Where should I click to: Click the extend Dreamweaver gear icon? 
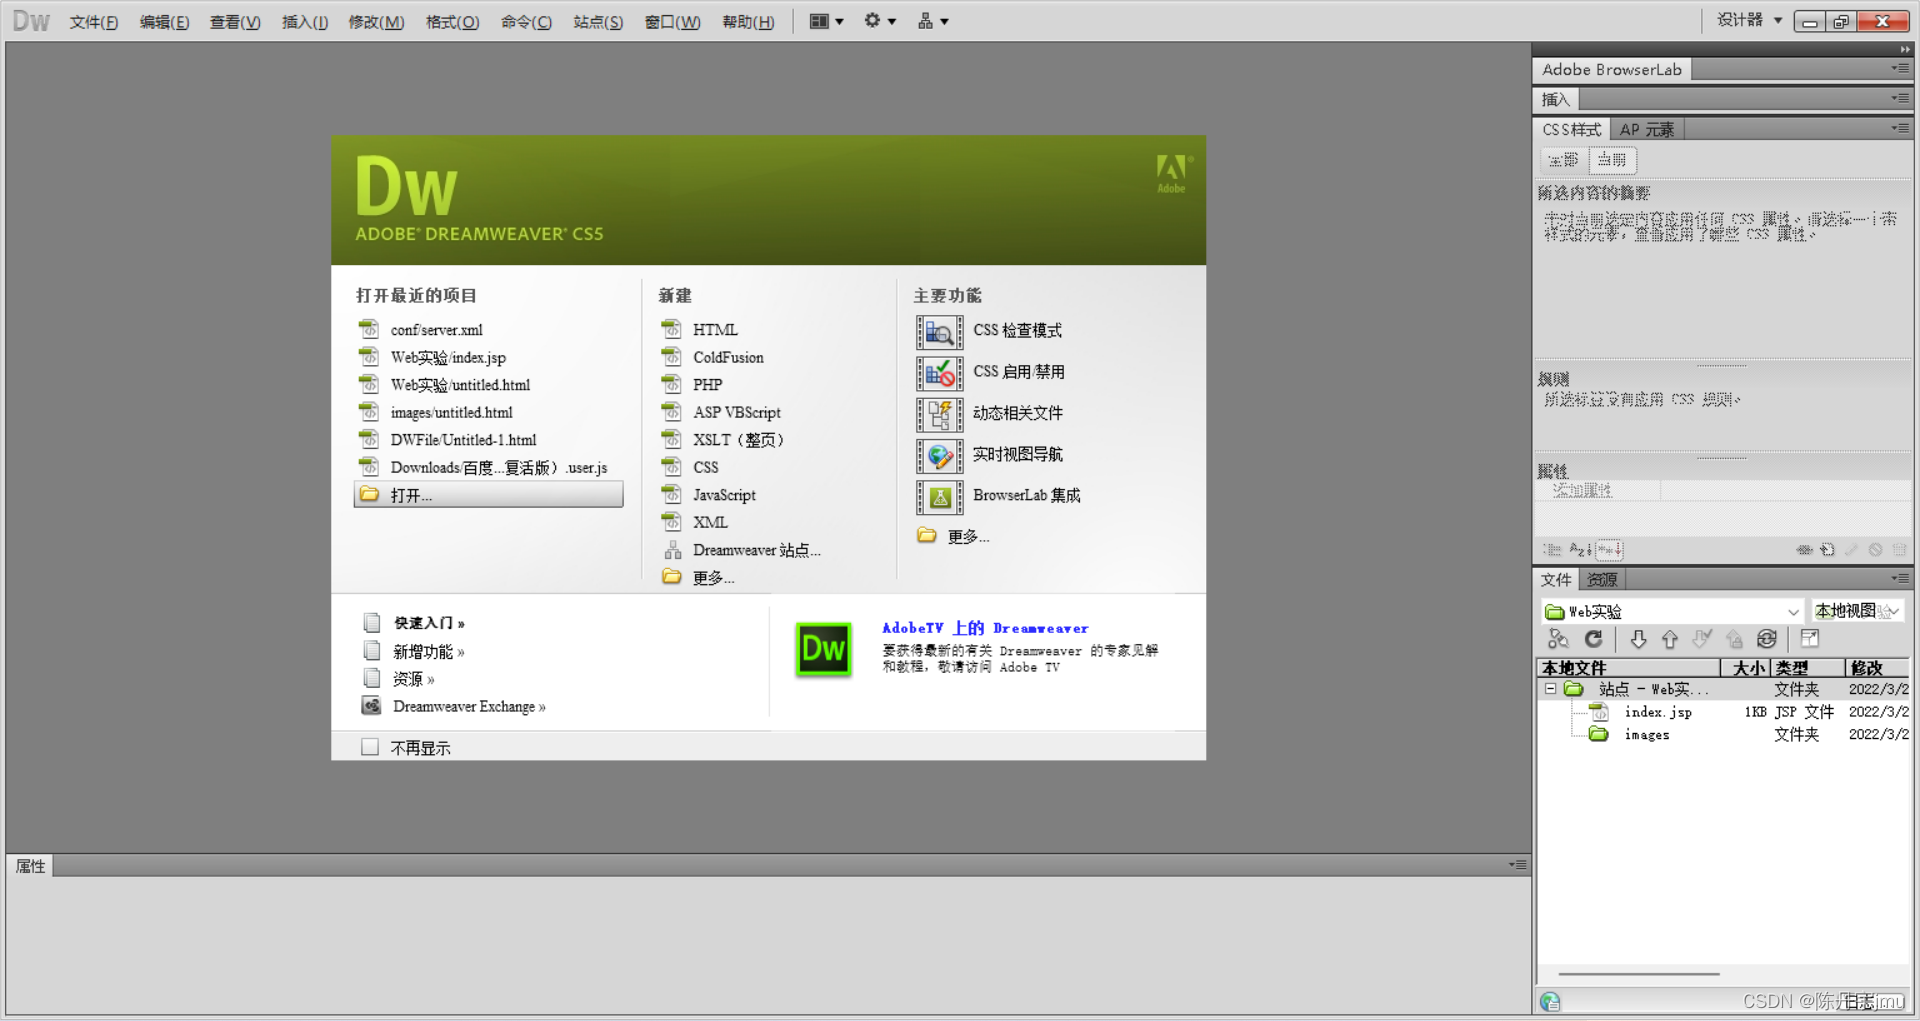pyautogui.click(x=879, y=21)
